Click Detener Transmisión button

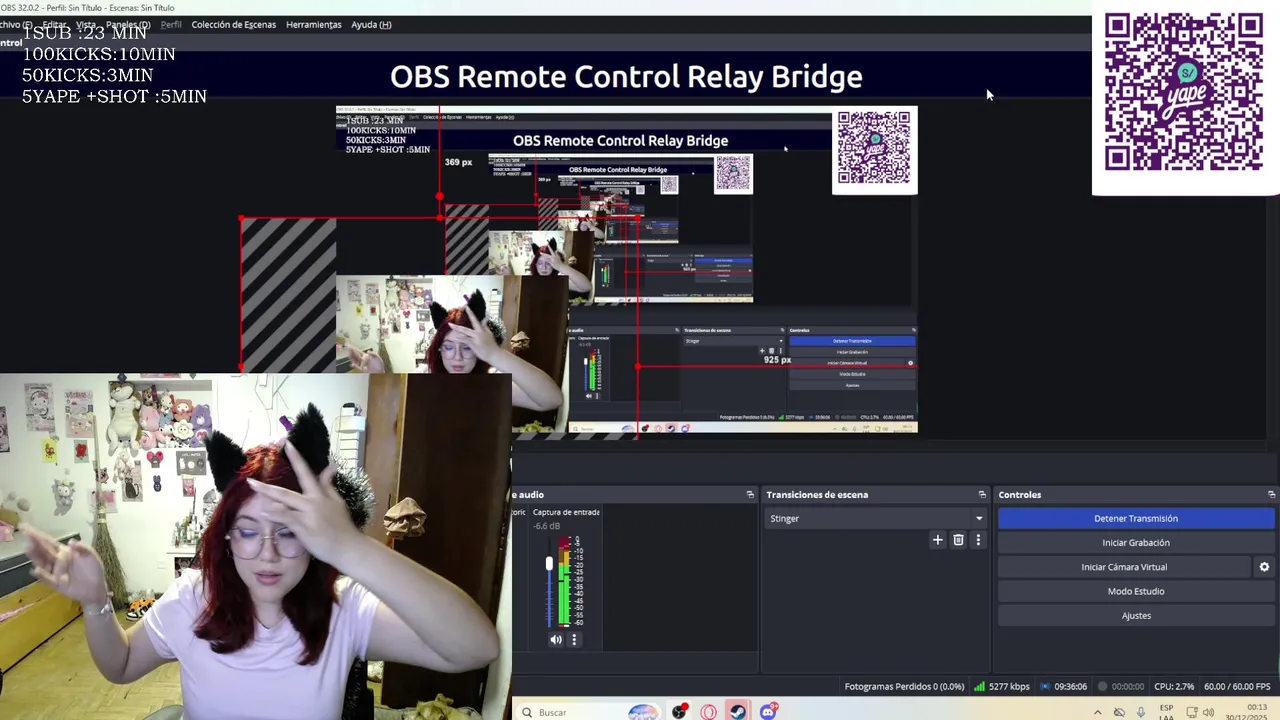[x=1136, y=518]
